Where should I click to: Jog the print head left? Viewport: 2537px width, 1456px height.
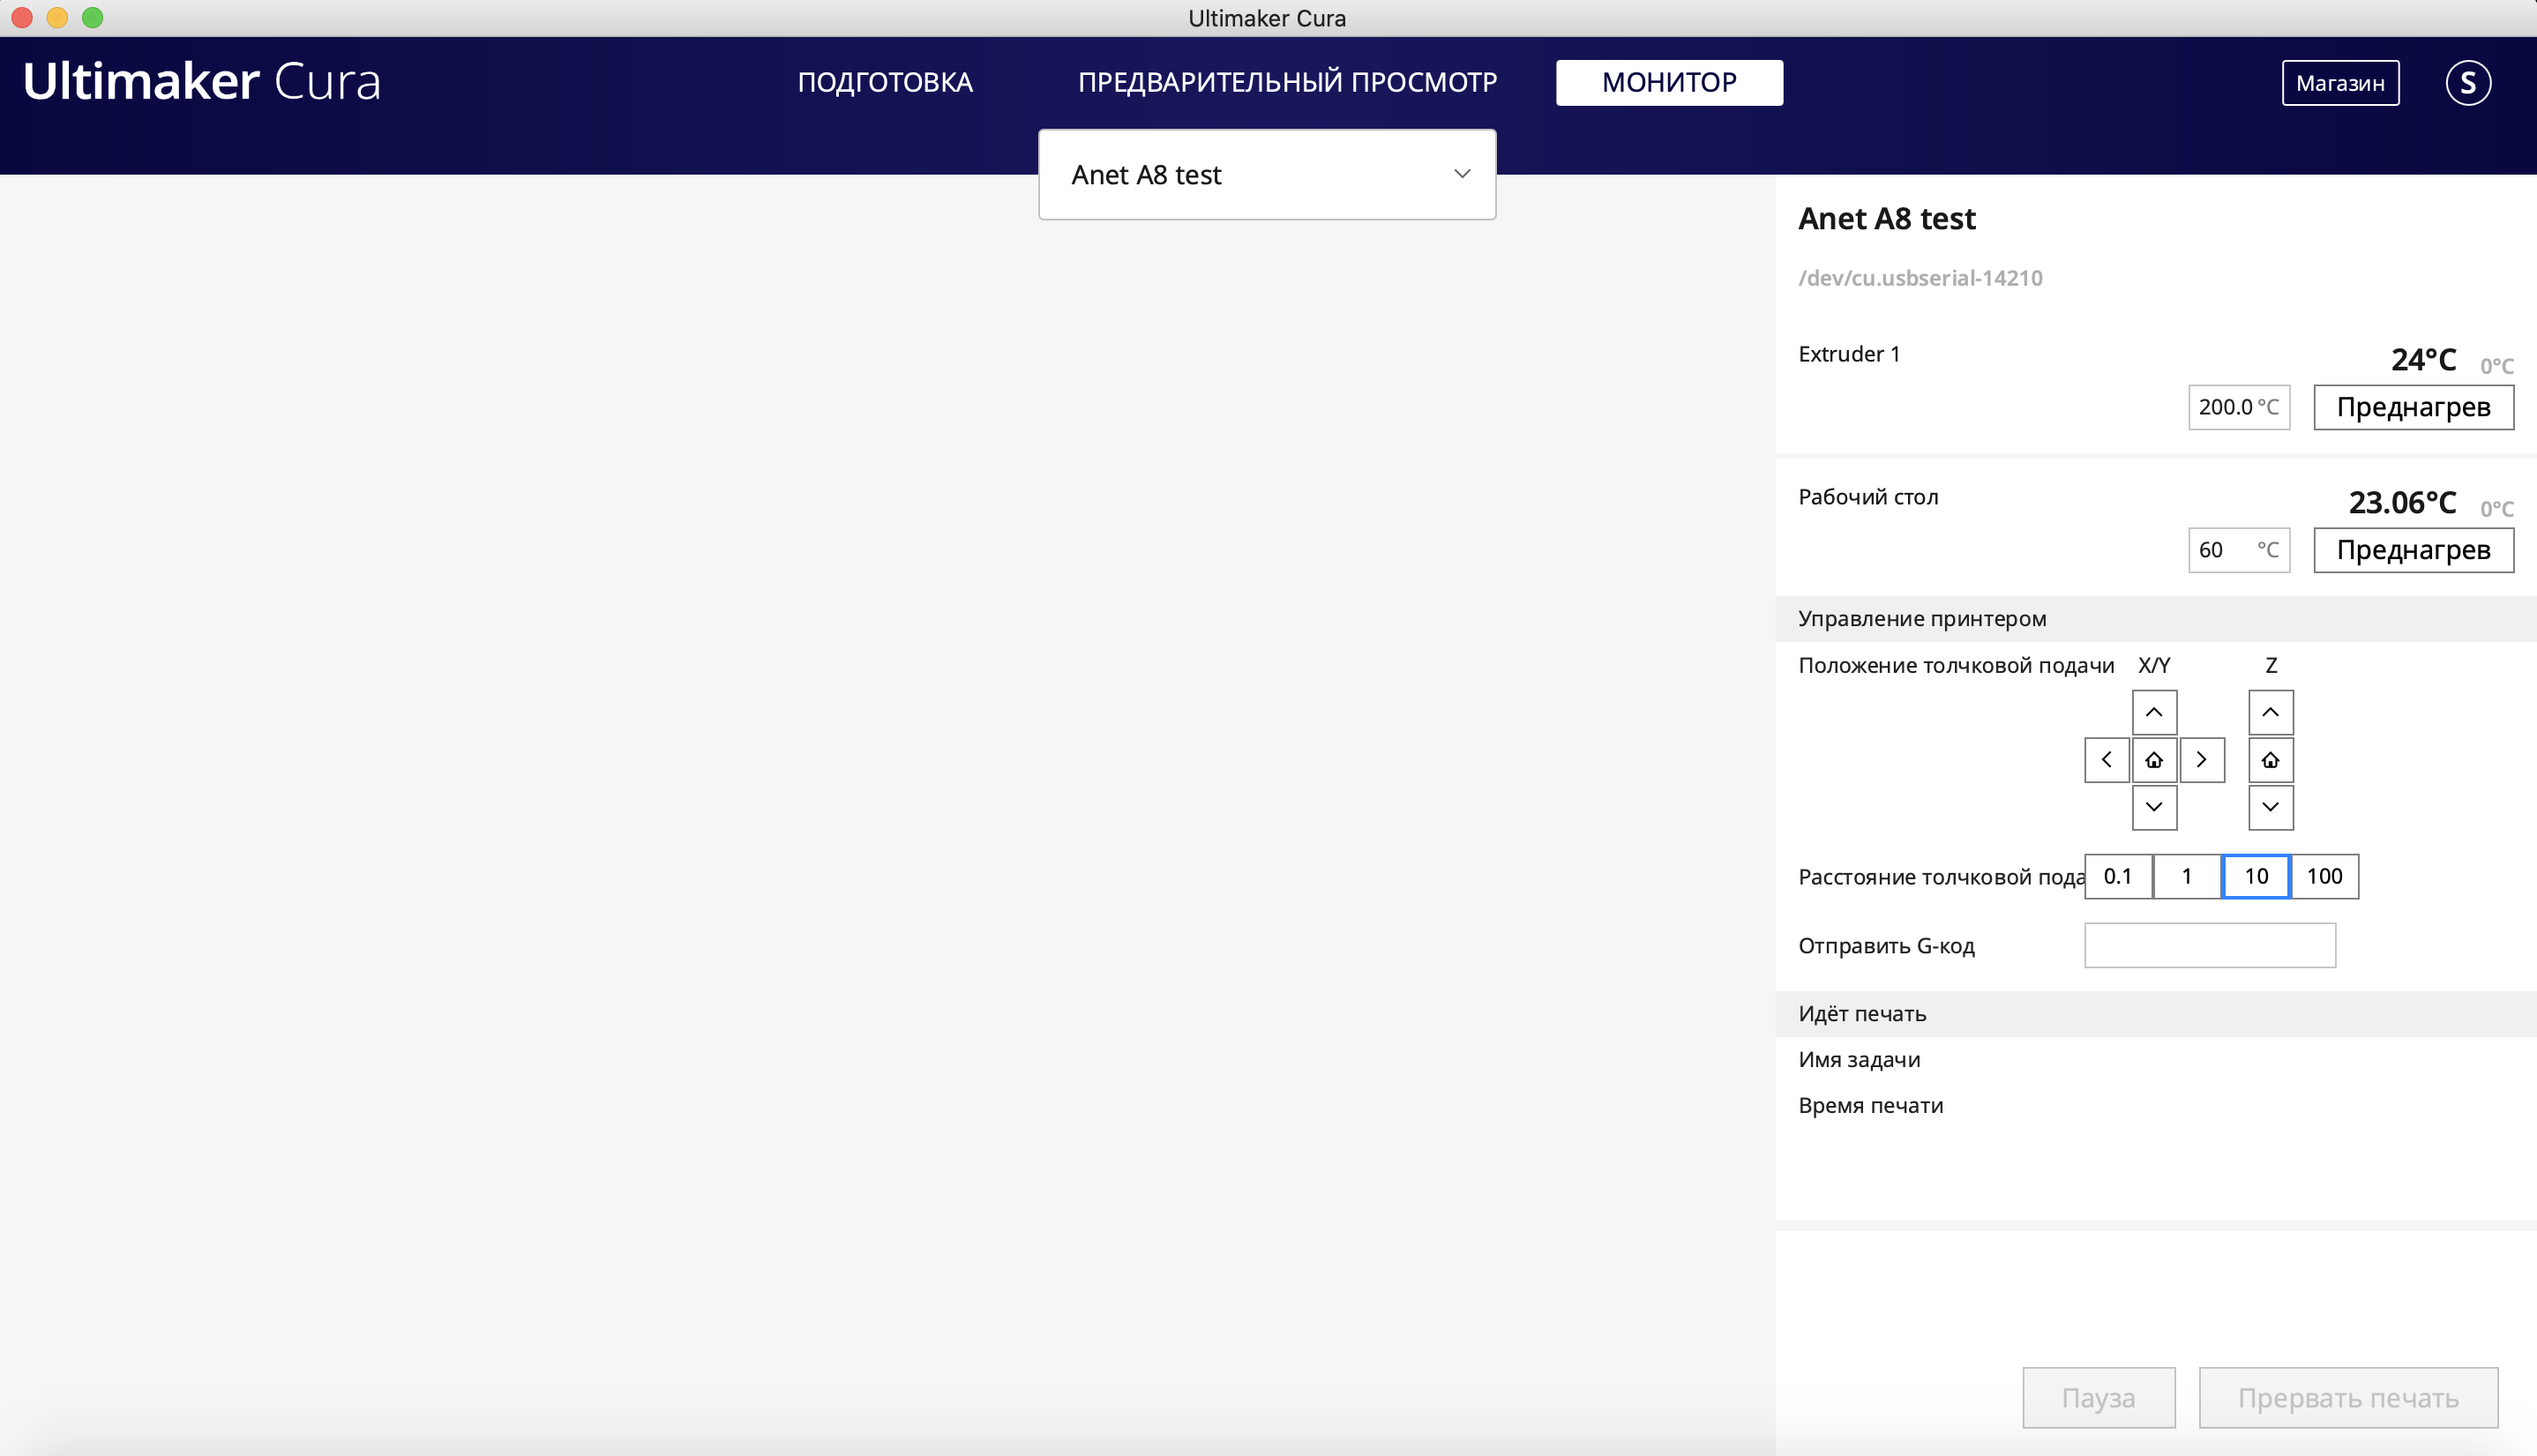pyautogui.click(x=2107, y=760)
